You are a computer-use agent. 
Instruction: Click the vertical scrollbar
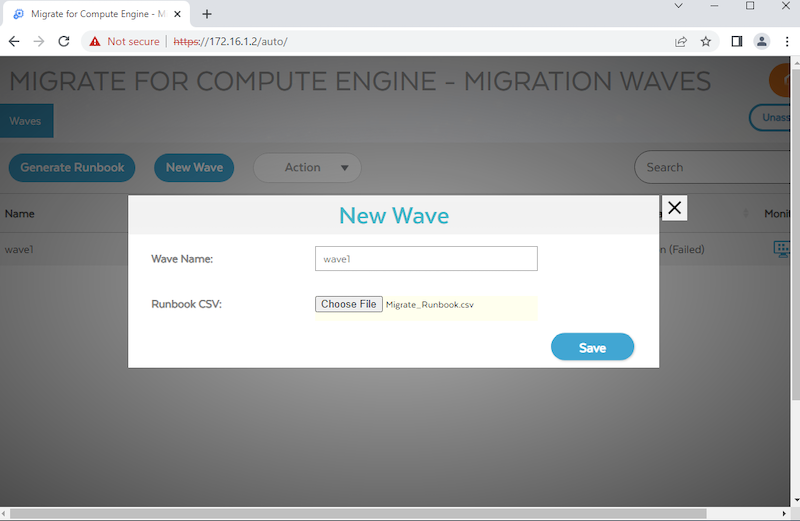795,233
